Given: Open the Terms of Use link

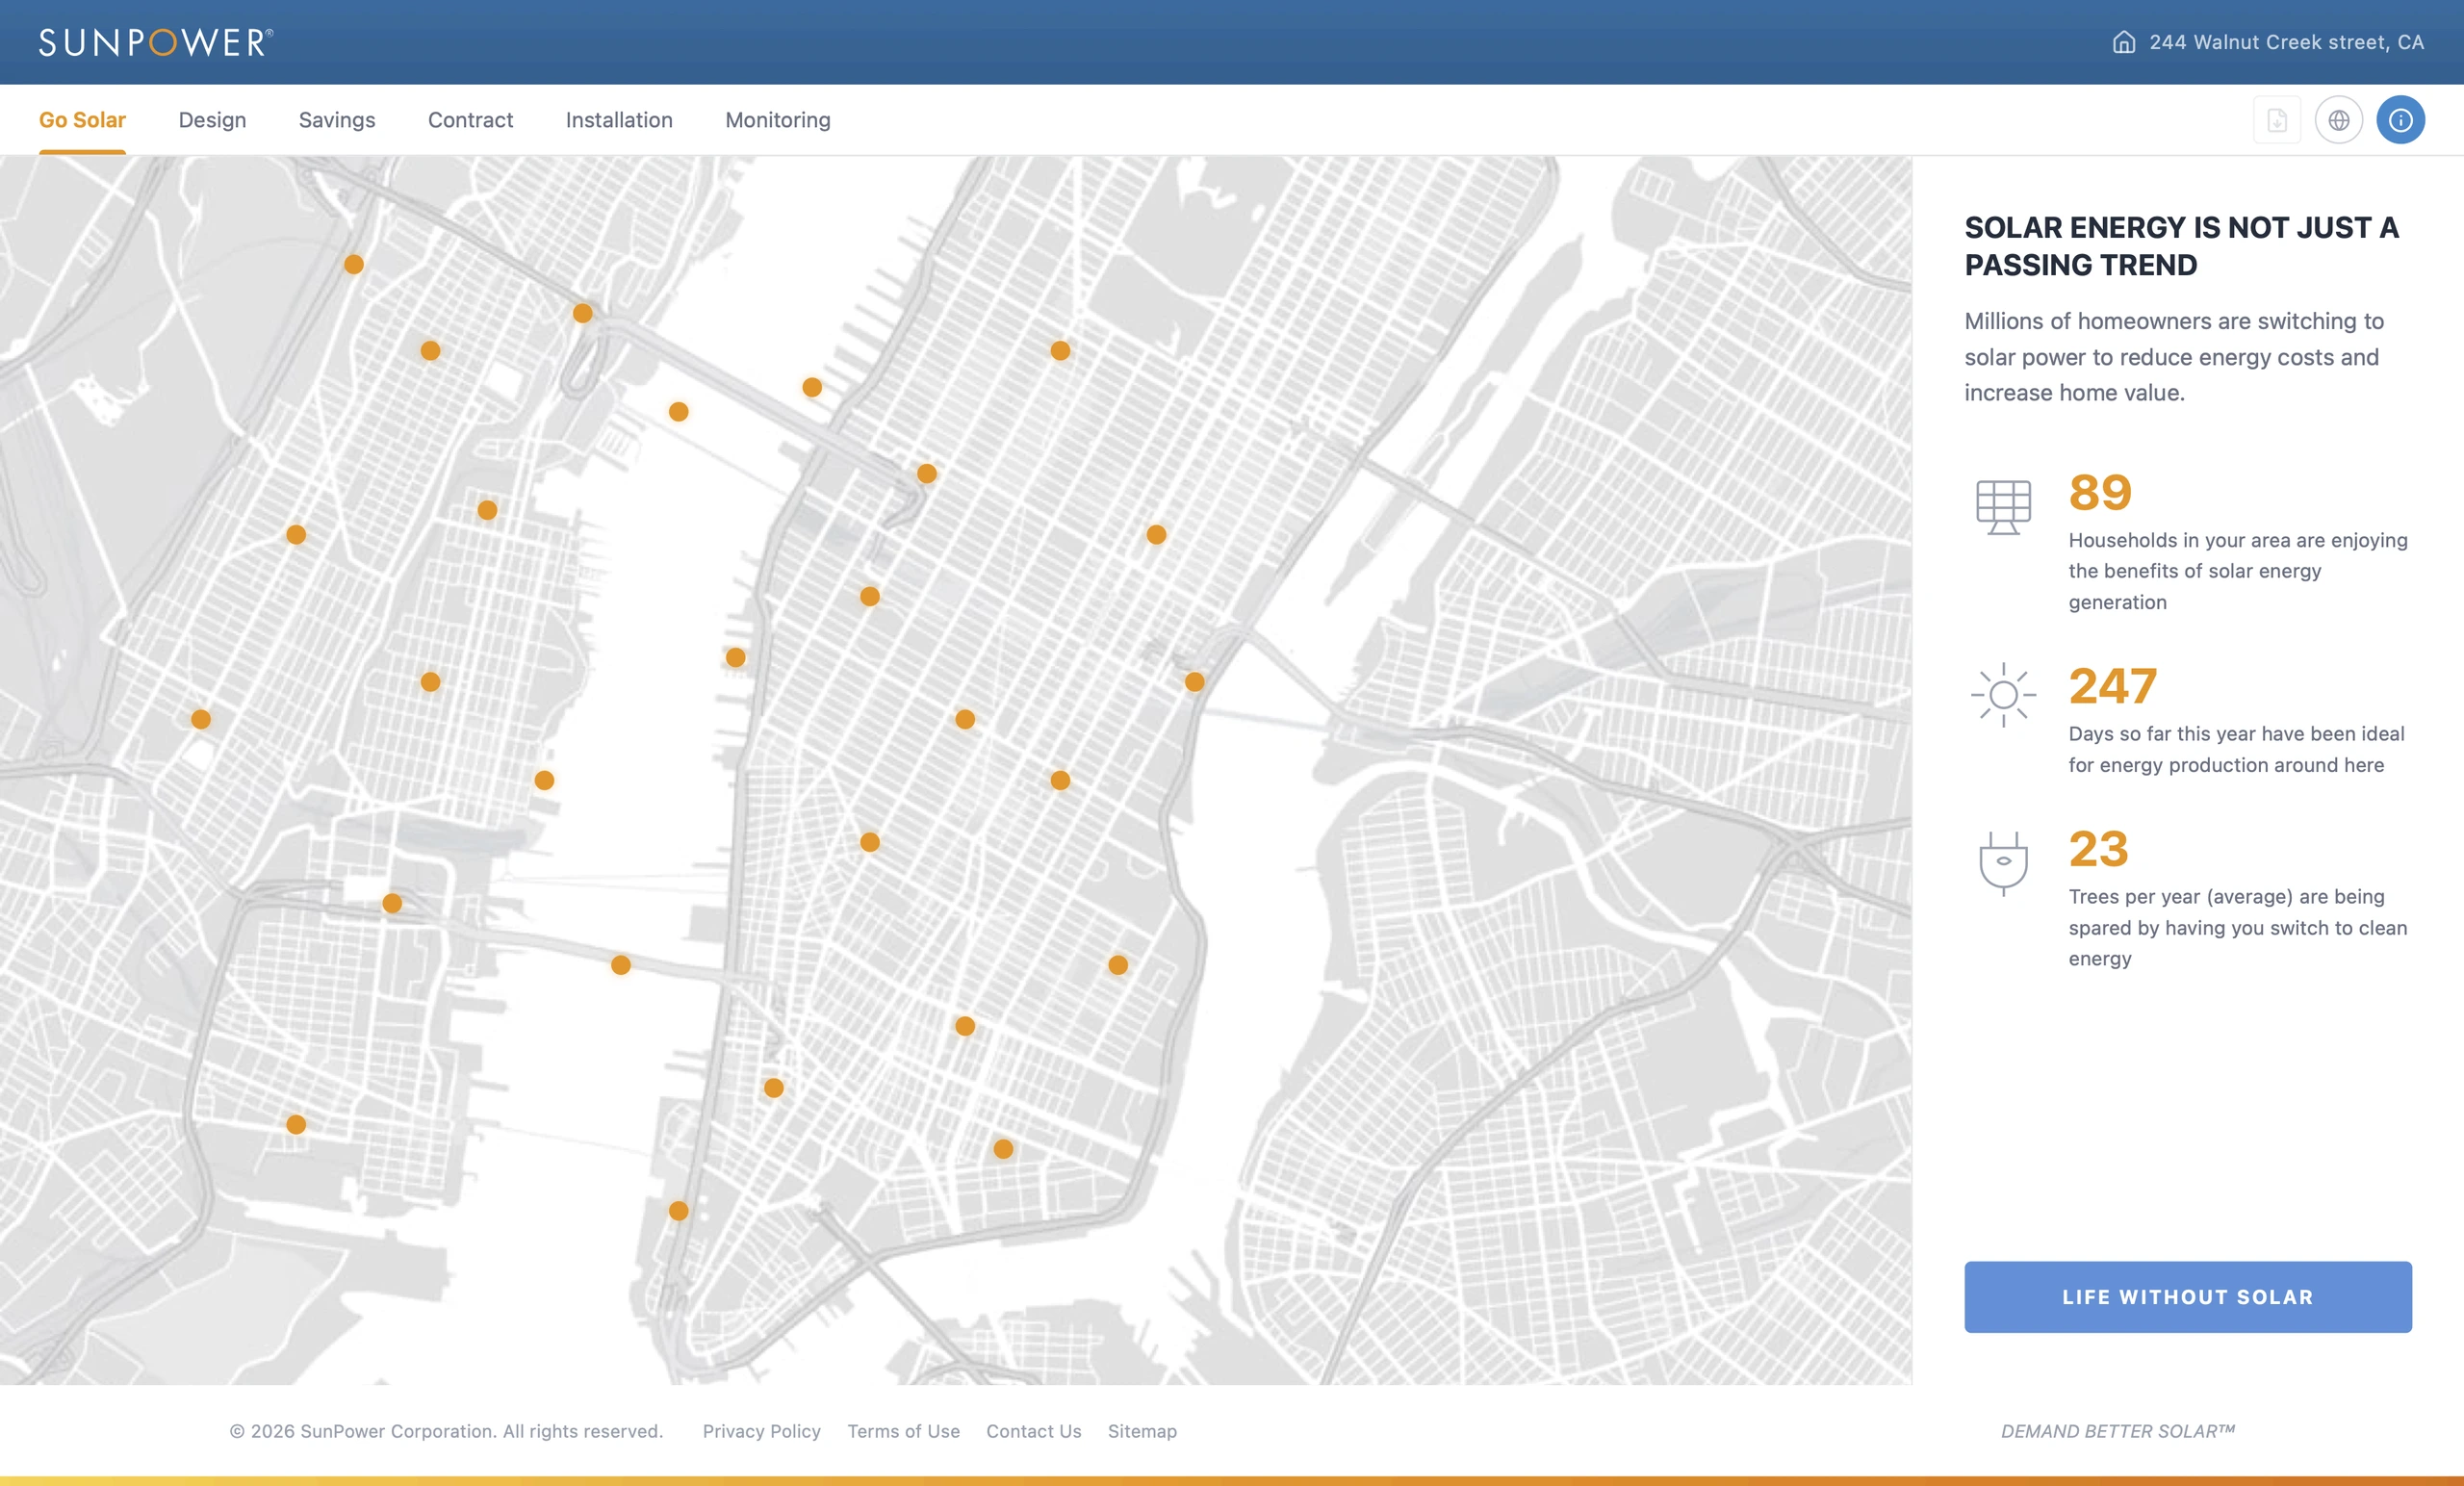Looking at the screenshot, I should coord(903,1431).
